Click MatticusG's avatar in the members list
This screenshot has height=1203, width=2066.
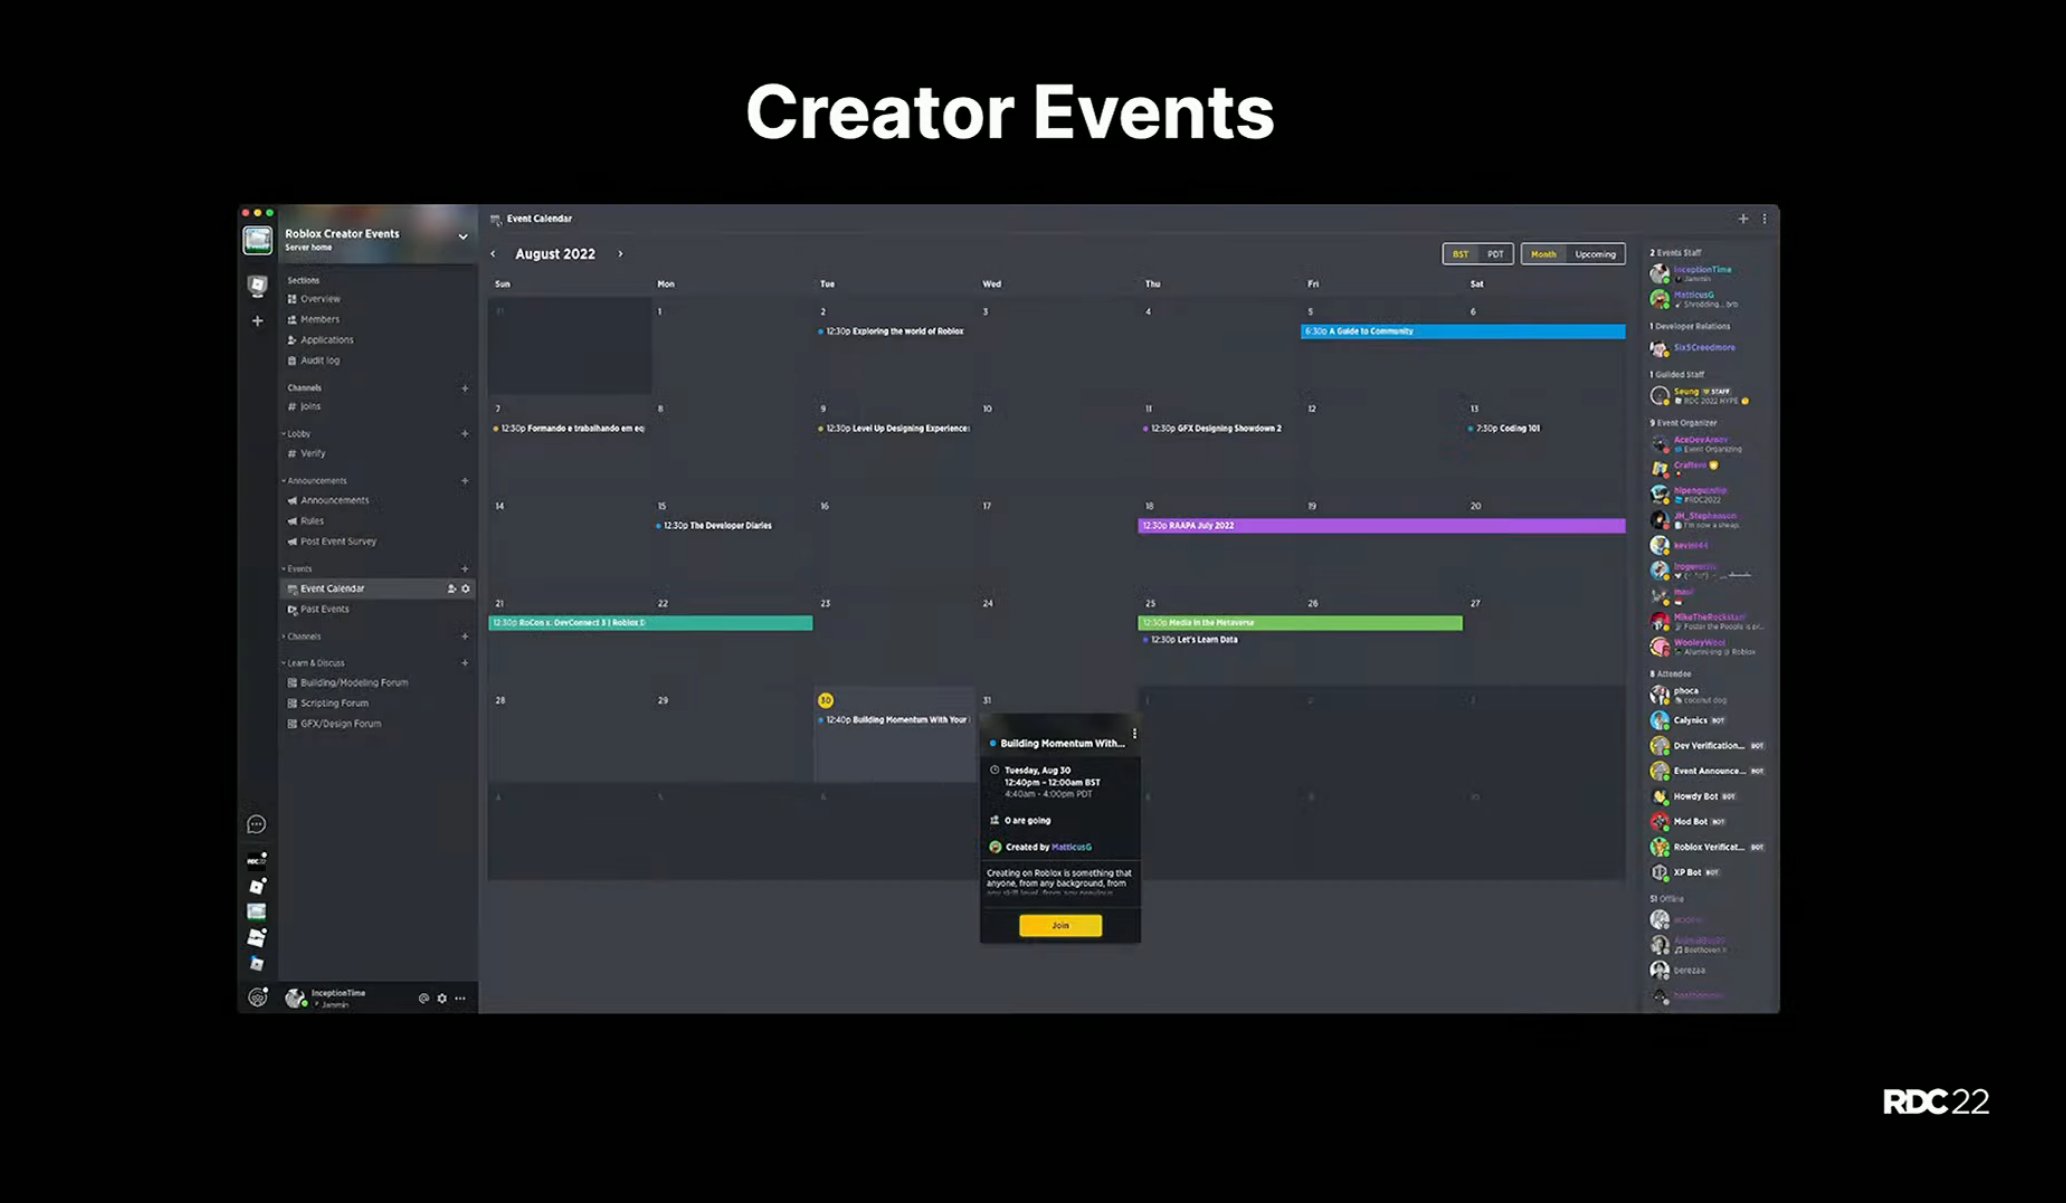point(1659,299)
